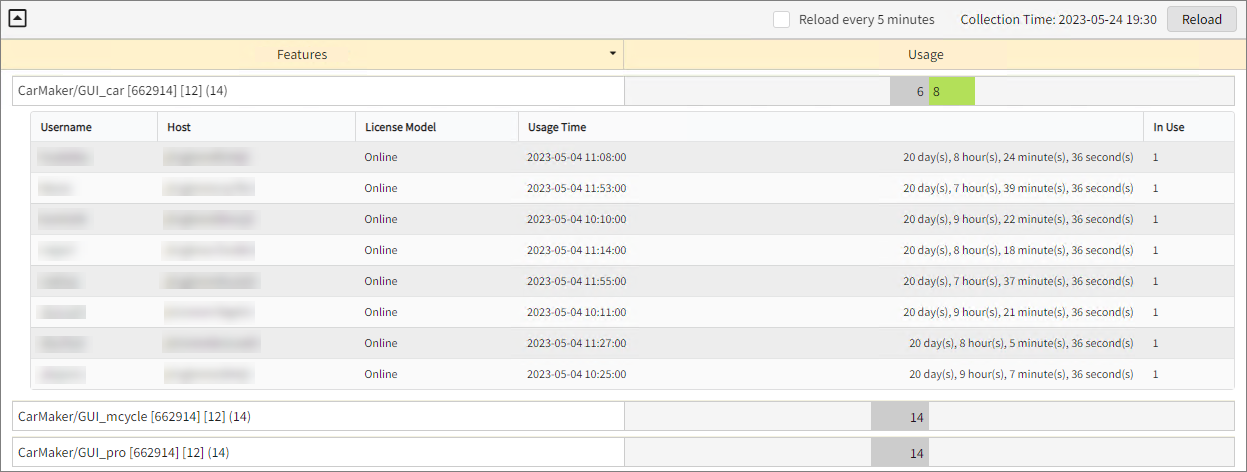1247x472 pixels.
Task: Click Online license in the 10:25:00 row
Action: click(381, 374)
